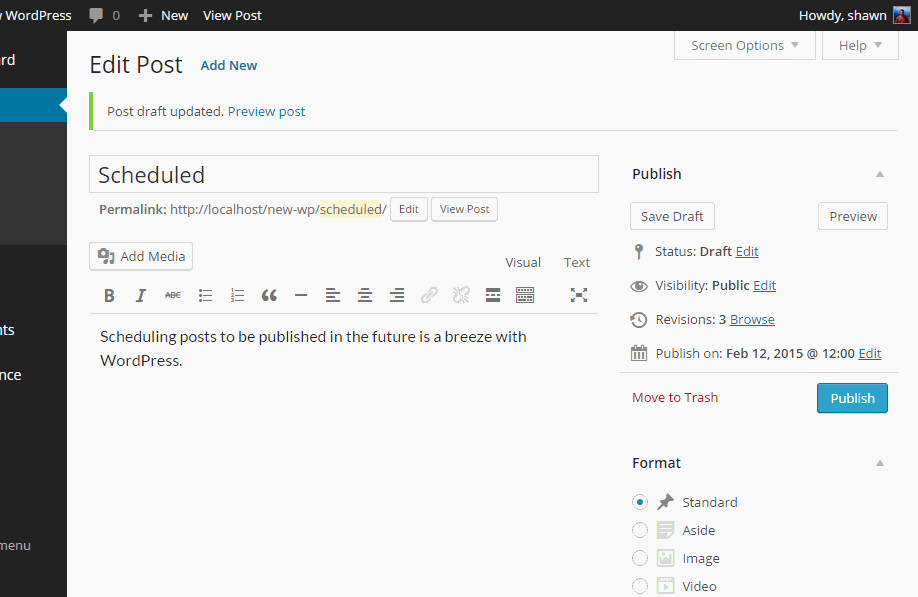The image size is (918, 597).
Task: Click the publish date calendar icon
Action: coord(639,354)
